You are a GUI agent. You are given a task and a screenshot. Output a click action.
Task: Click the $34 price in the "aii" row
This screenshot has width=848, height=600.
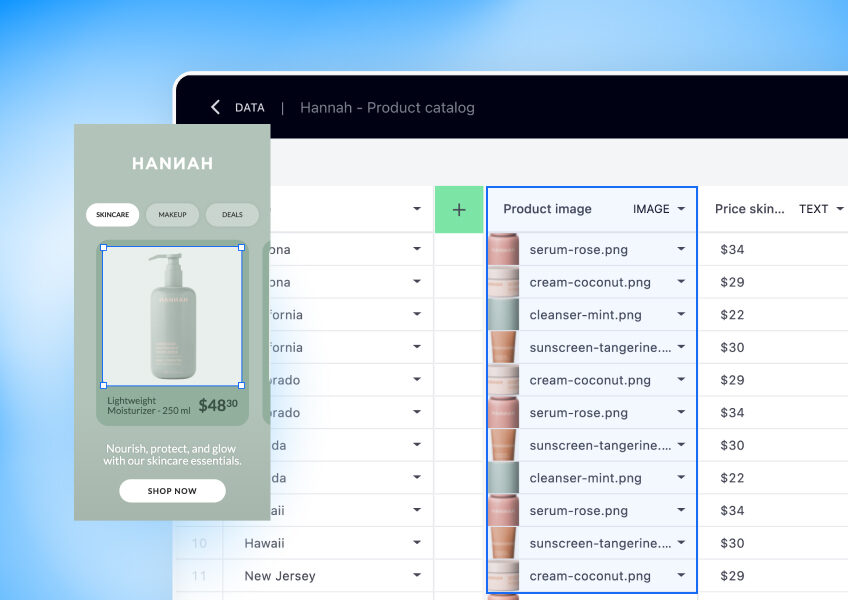(x=732, y=511)
